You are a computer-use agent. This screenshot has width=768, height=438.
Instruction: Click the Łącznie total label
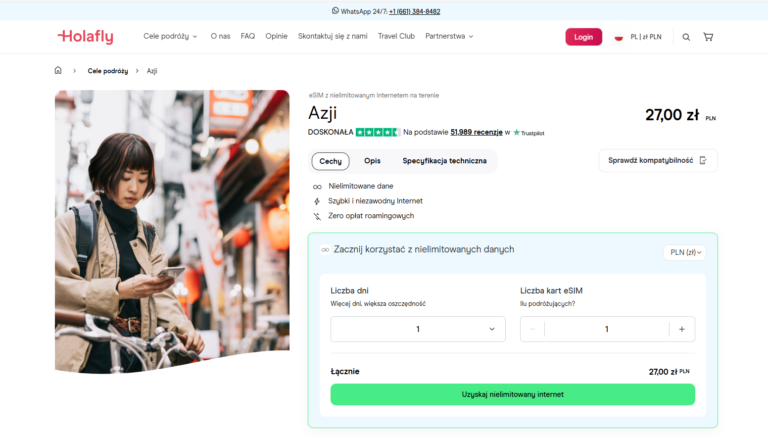tap(345, 371)
